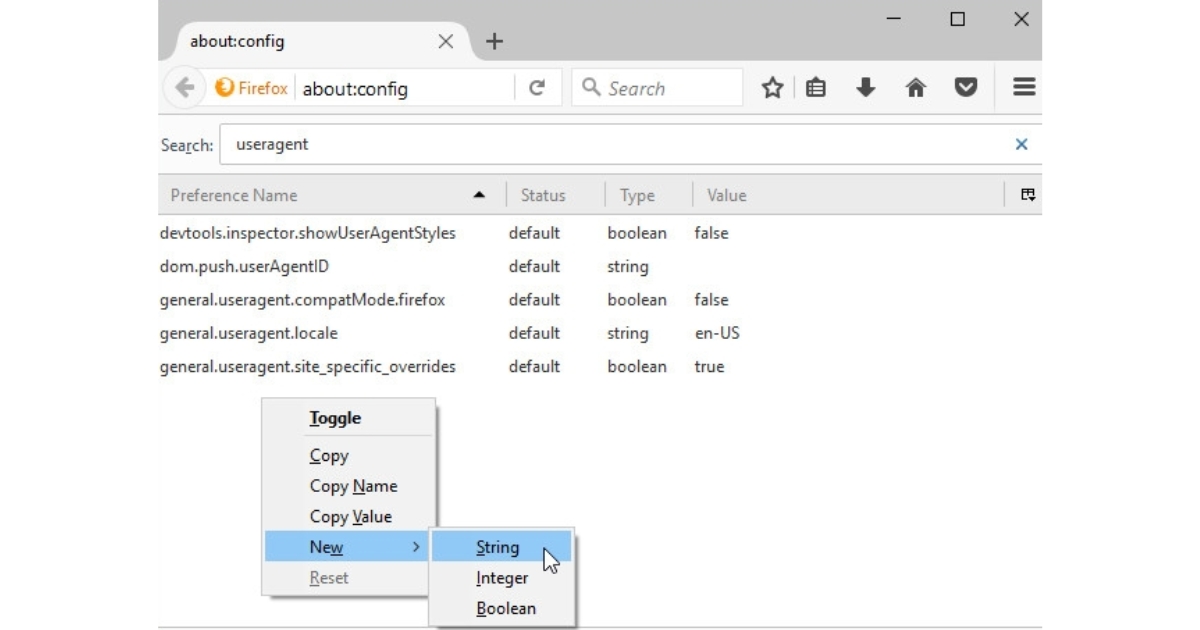The height and width of the screenshot is (630, 1200).
Task: Click the back arrow navigation button
Action: [185, 88]
